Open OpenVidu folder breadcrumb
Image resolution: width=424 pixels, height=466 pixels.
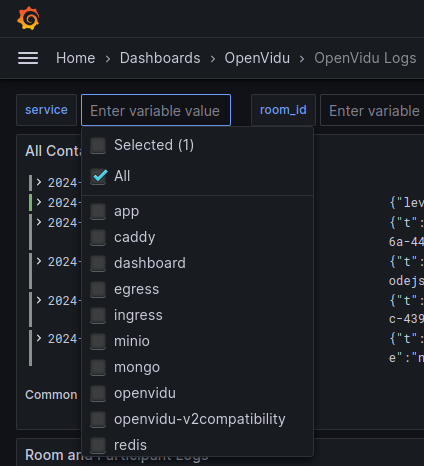pyautogui.click(x=257, y=58)
